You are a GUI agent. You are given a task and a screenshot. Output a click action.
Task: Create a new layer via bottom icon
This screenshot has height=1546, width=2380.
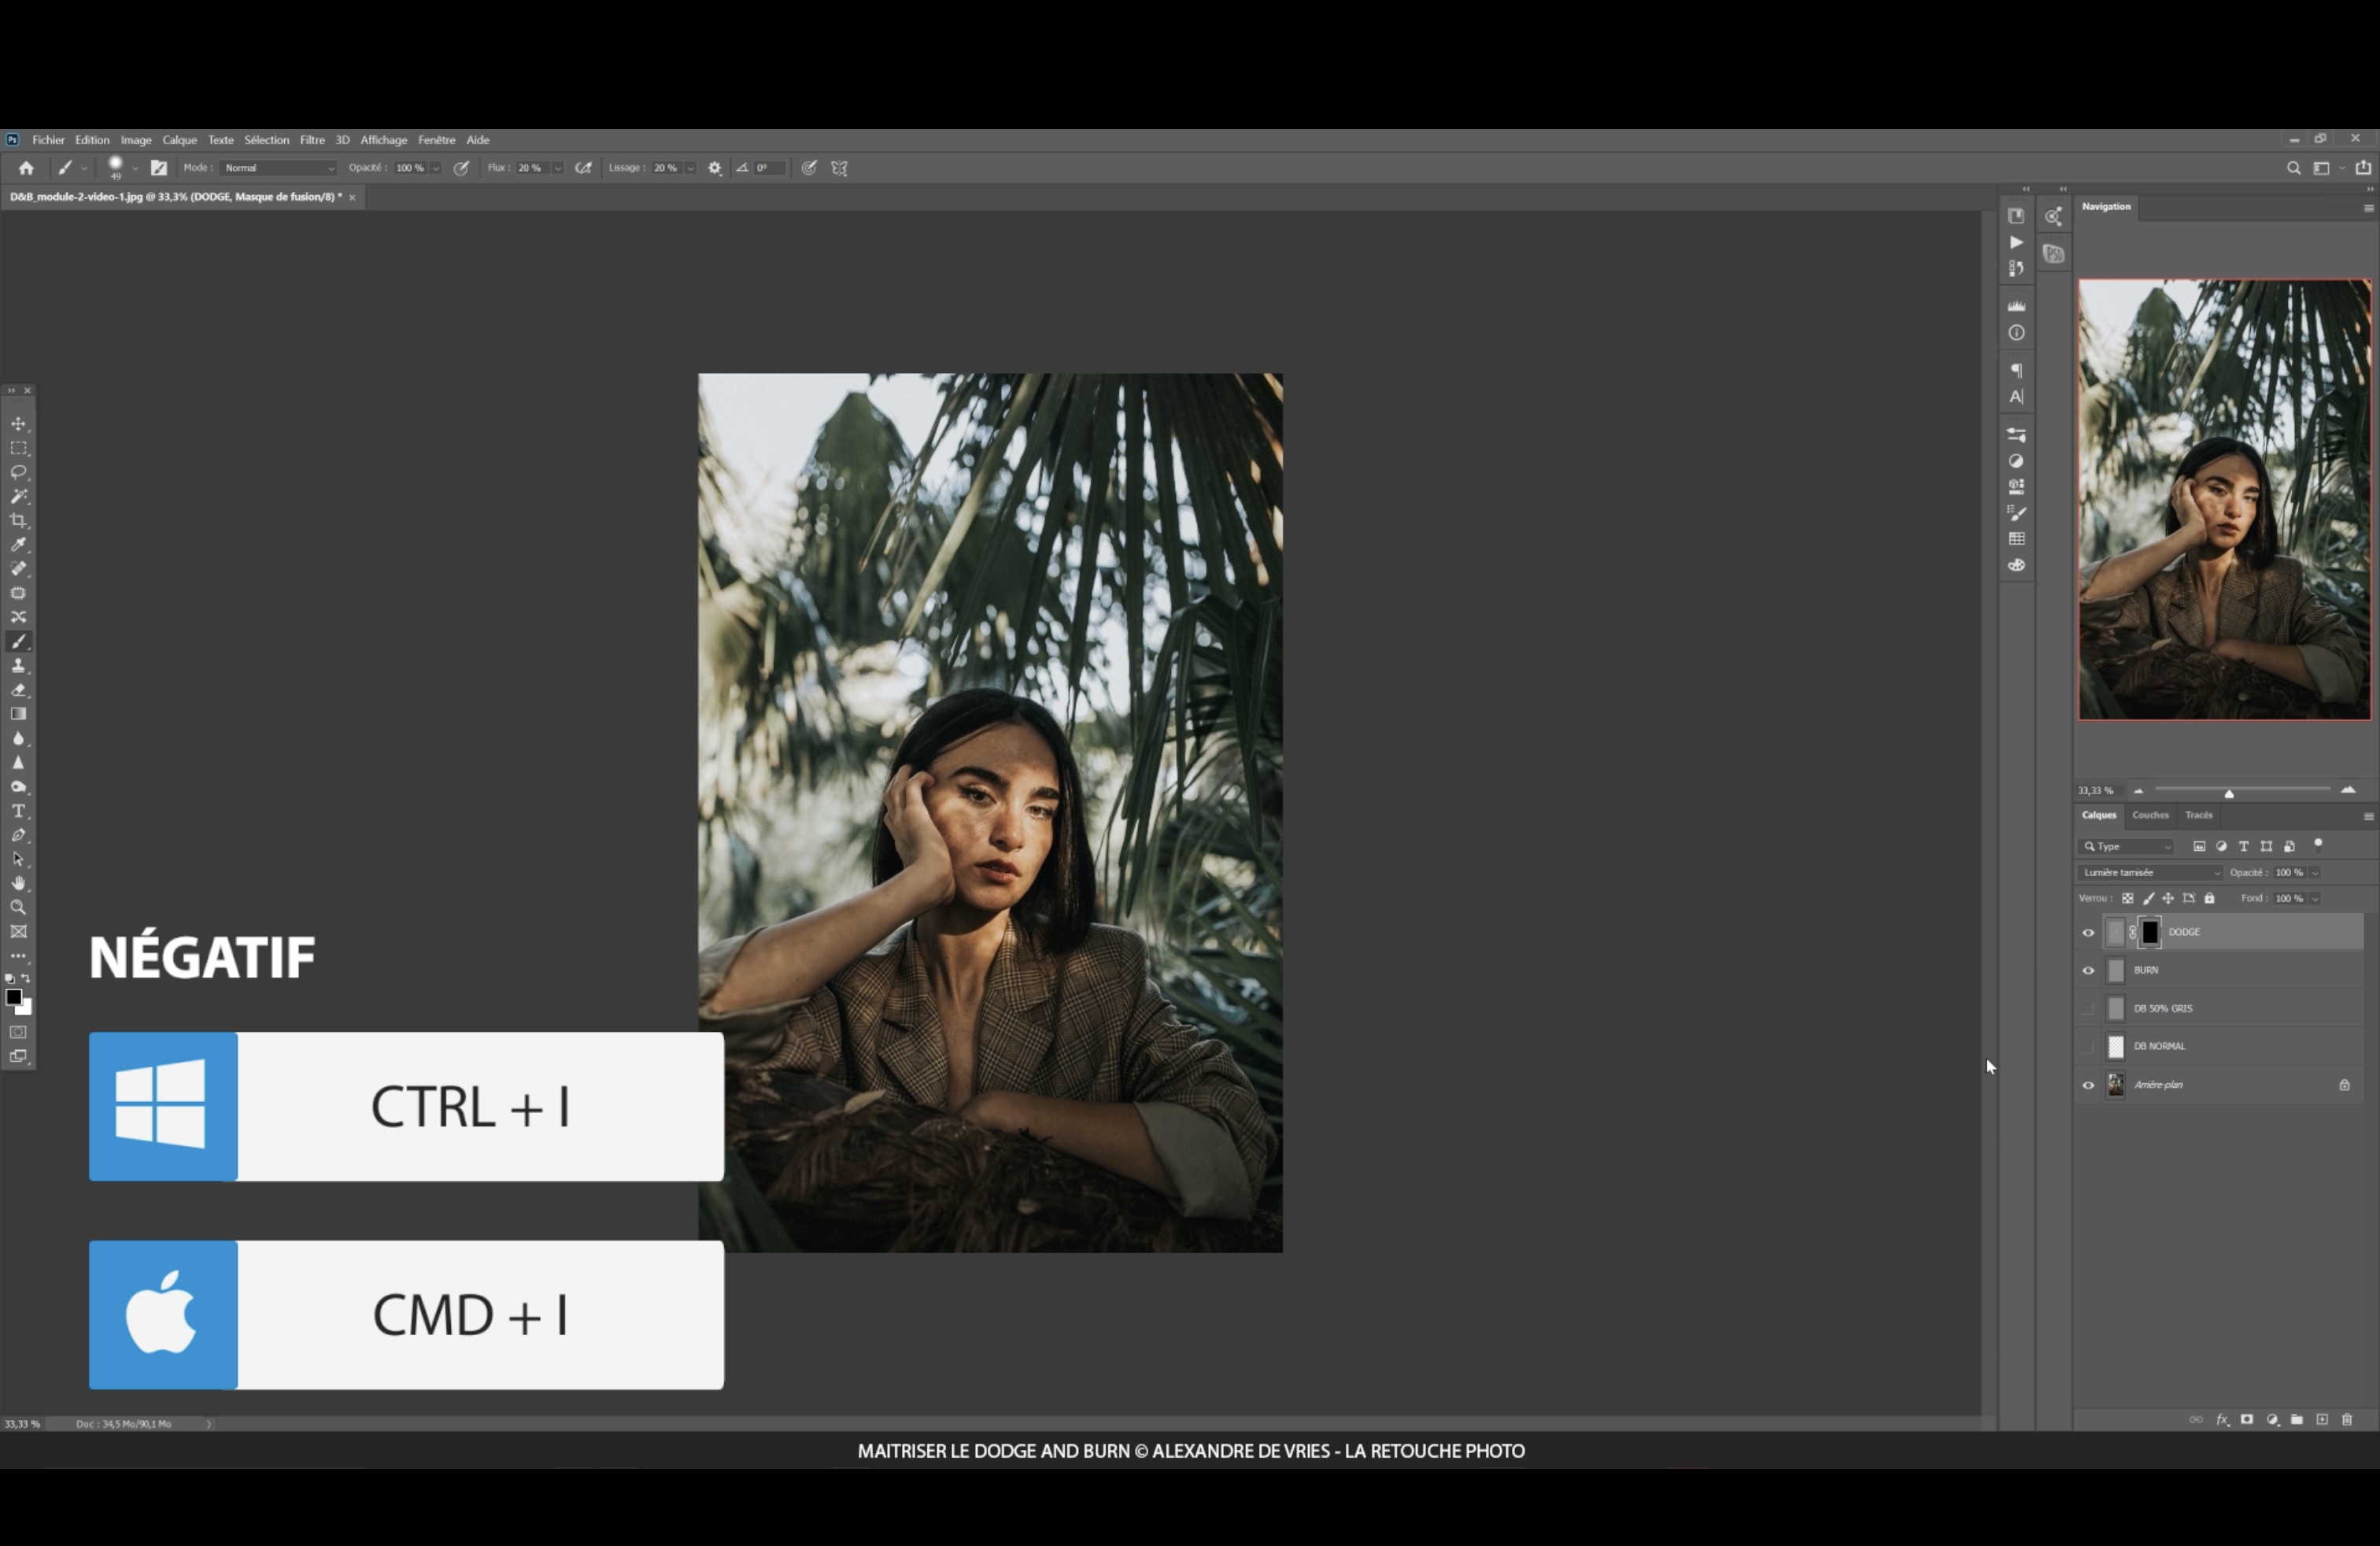(2322, 1420)
